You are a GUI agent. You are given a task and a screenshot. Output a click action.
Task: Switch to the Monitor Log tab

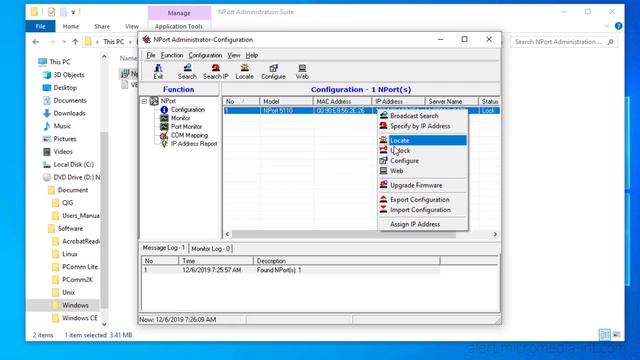(211, 248)
